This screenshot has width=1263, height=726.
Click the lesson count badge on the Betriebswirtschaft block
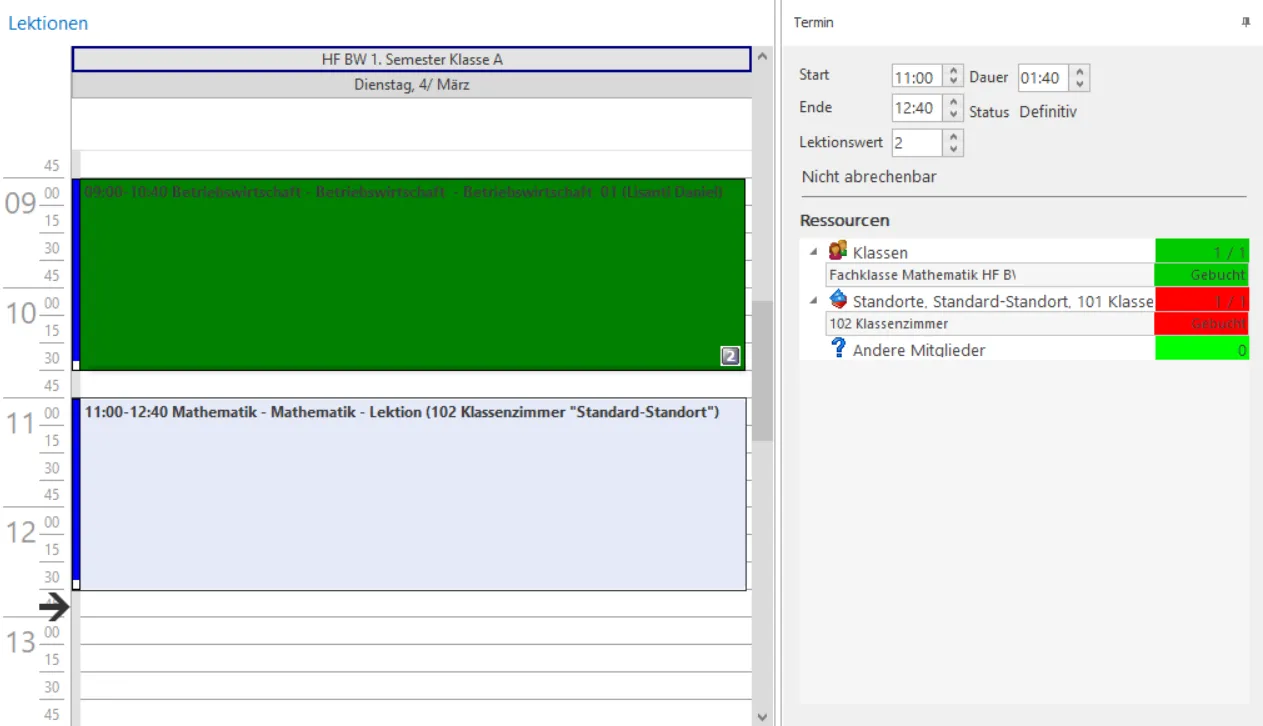point(730,355)
